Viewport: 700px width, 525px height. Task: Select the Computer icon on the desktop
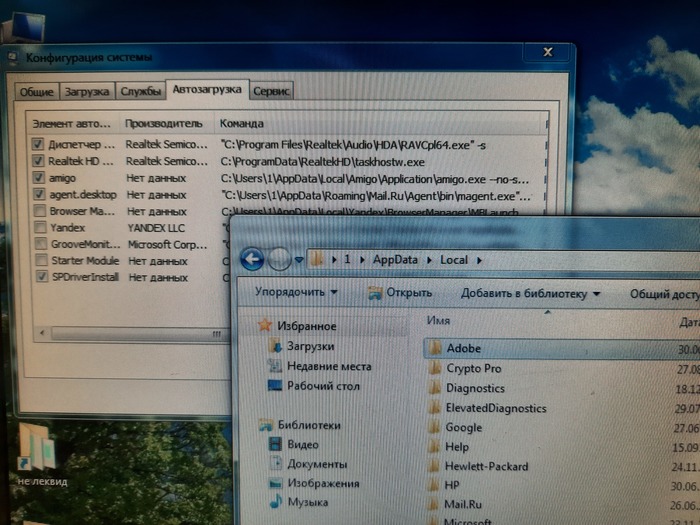[x=25, y=28]
